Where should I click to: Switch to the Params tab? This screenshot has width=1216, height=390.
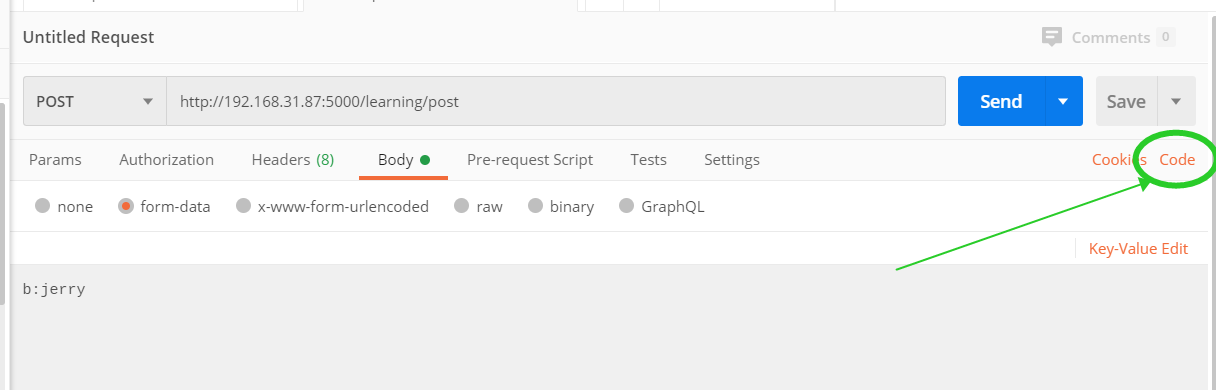55,160
